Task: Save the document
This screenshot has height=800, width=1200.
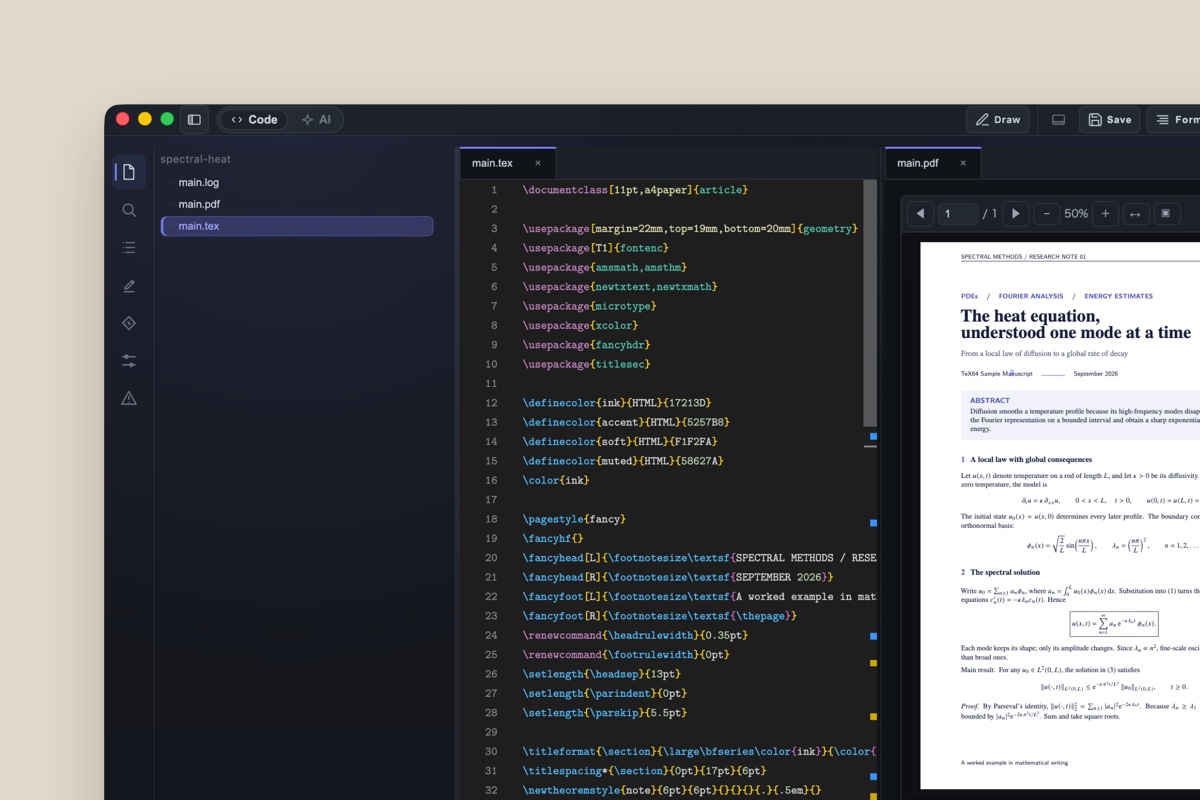Action: [1109, 120]
